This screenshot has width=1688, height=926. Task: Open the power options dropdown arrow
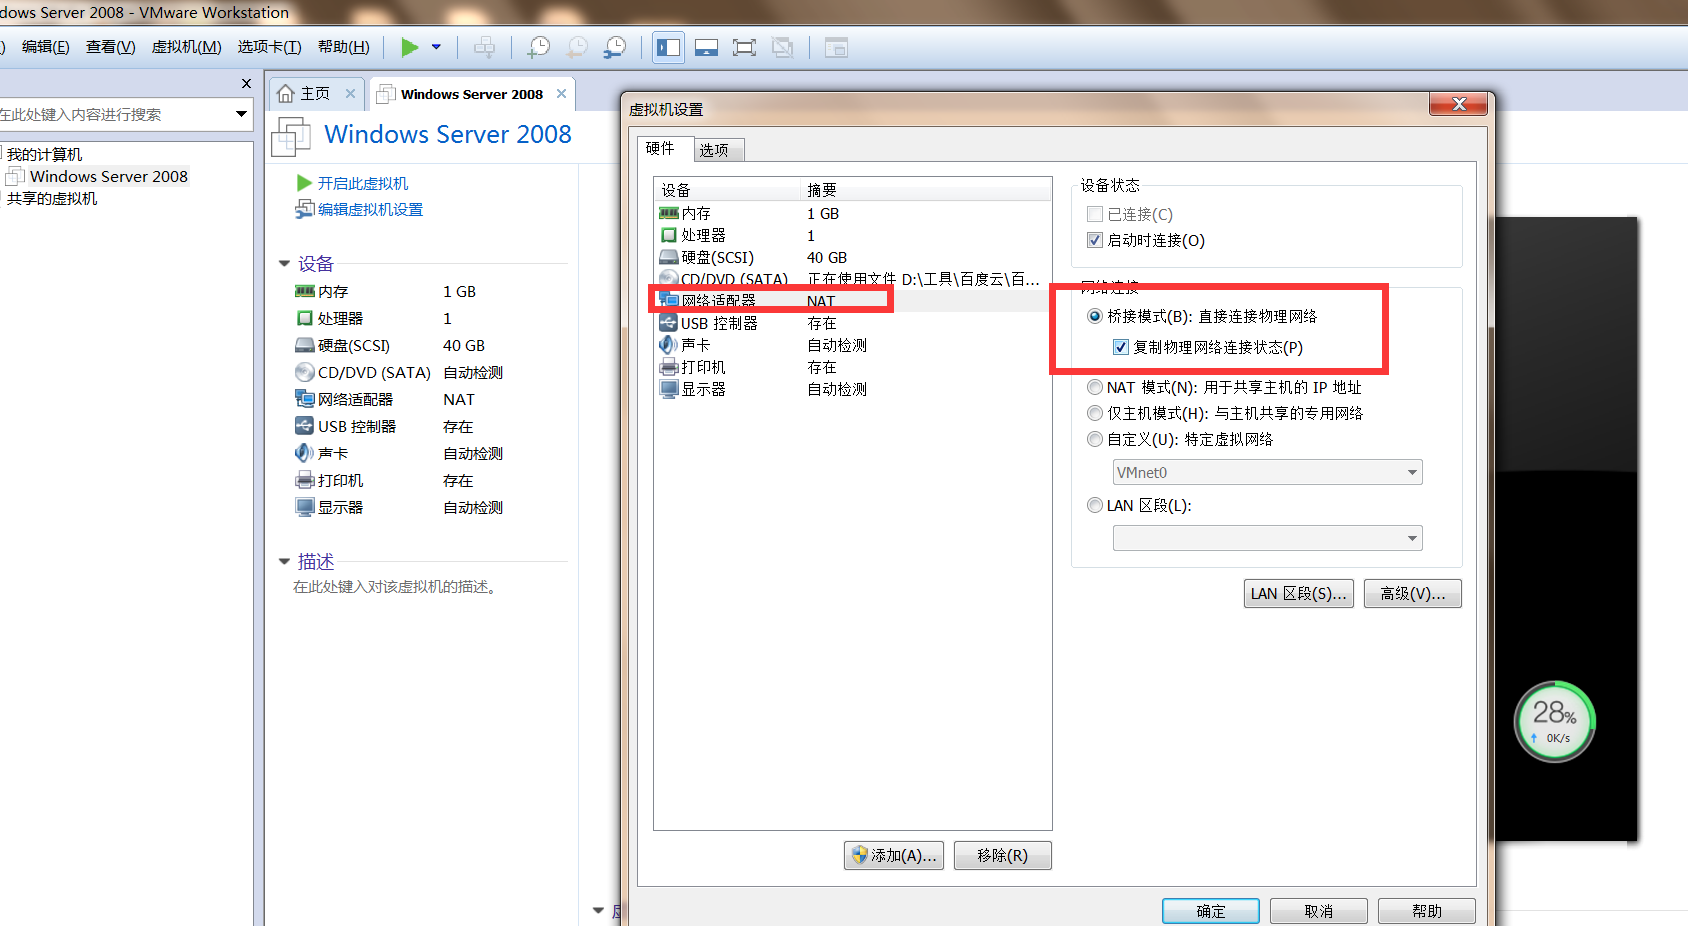436,47
